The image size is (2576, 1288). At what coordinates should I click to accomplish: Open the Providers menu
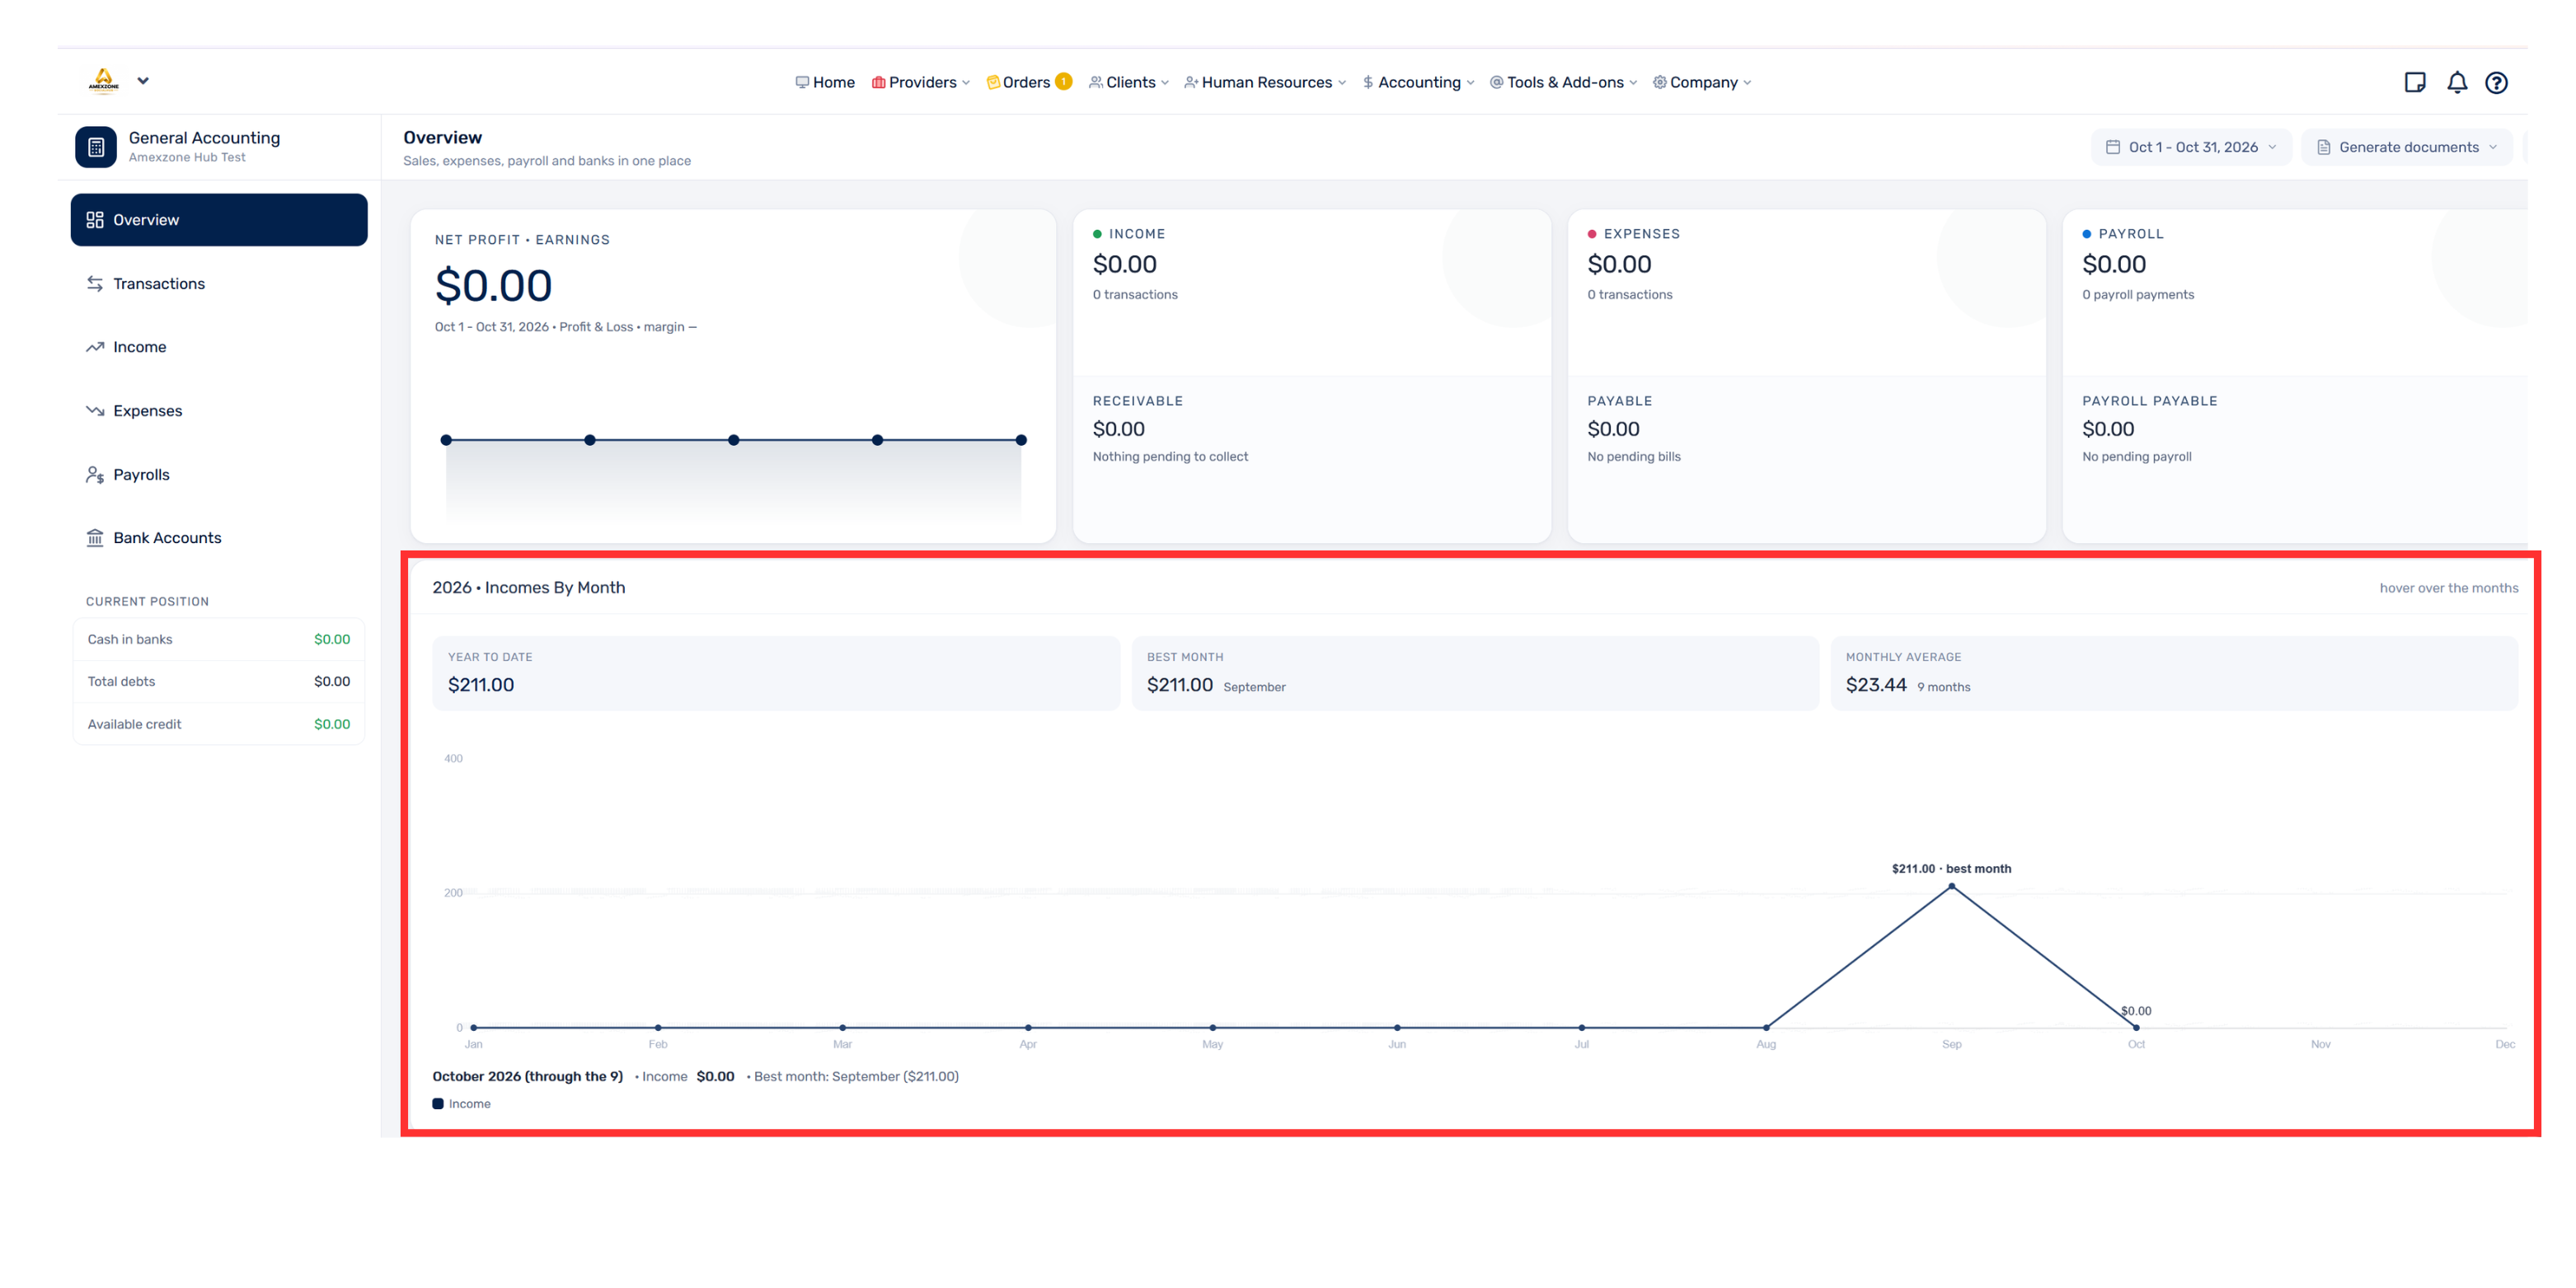(x=920, y=82)
